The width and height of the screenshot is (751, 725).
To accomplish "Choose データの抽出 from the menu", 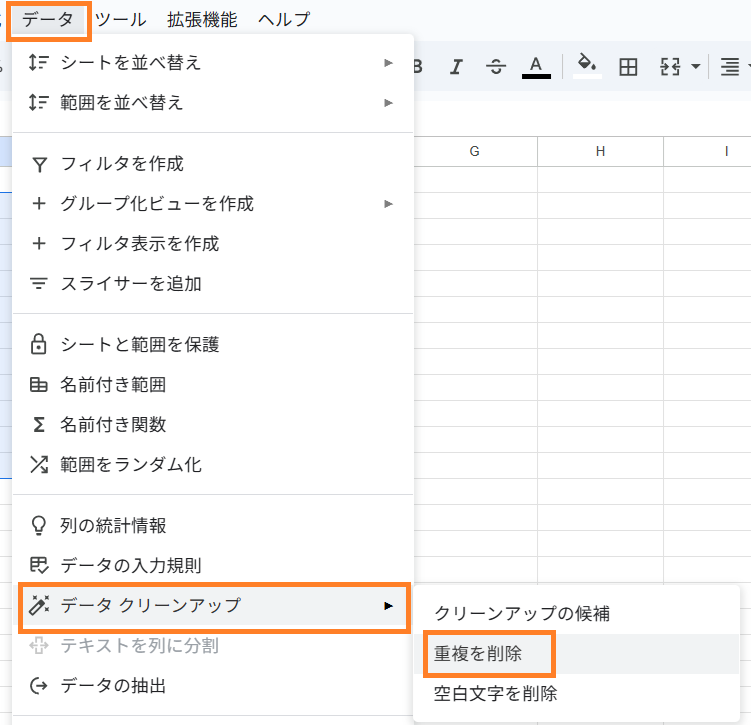I will point(213,686).
